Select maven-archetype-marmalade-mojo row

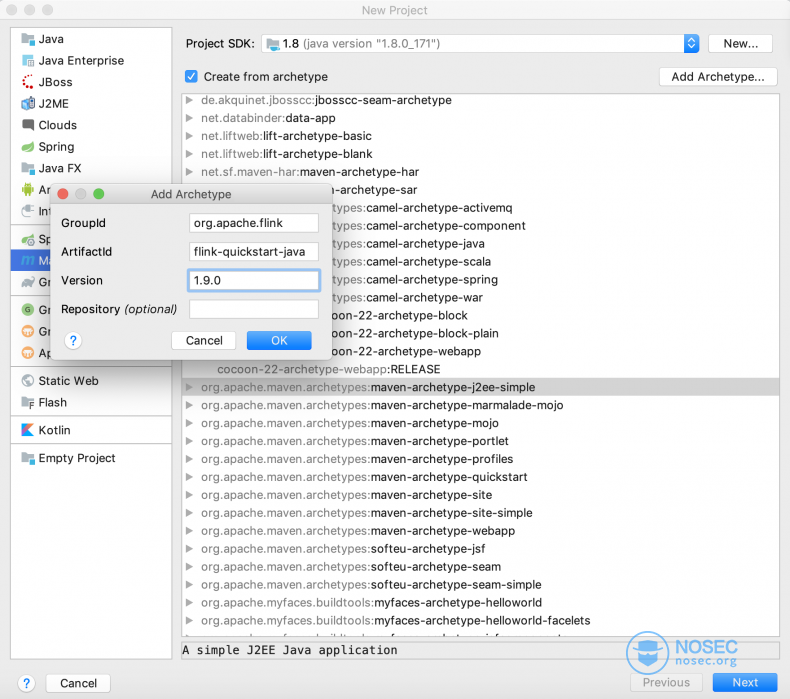click(481, 405)
